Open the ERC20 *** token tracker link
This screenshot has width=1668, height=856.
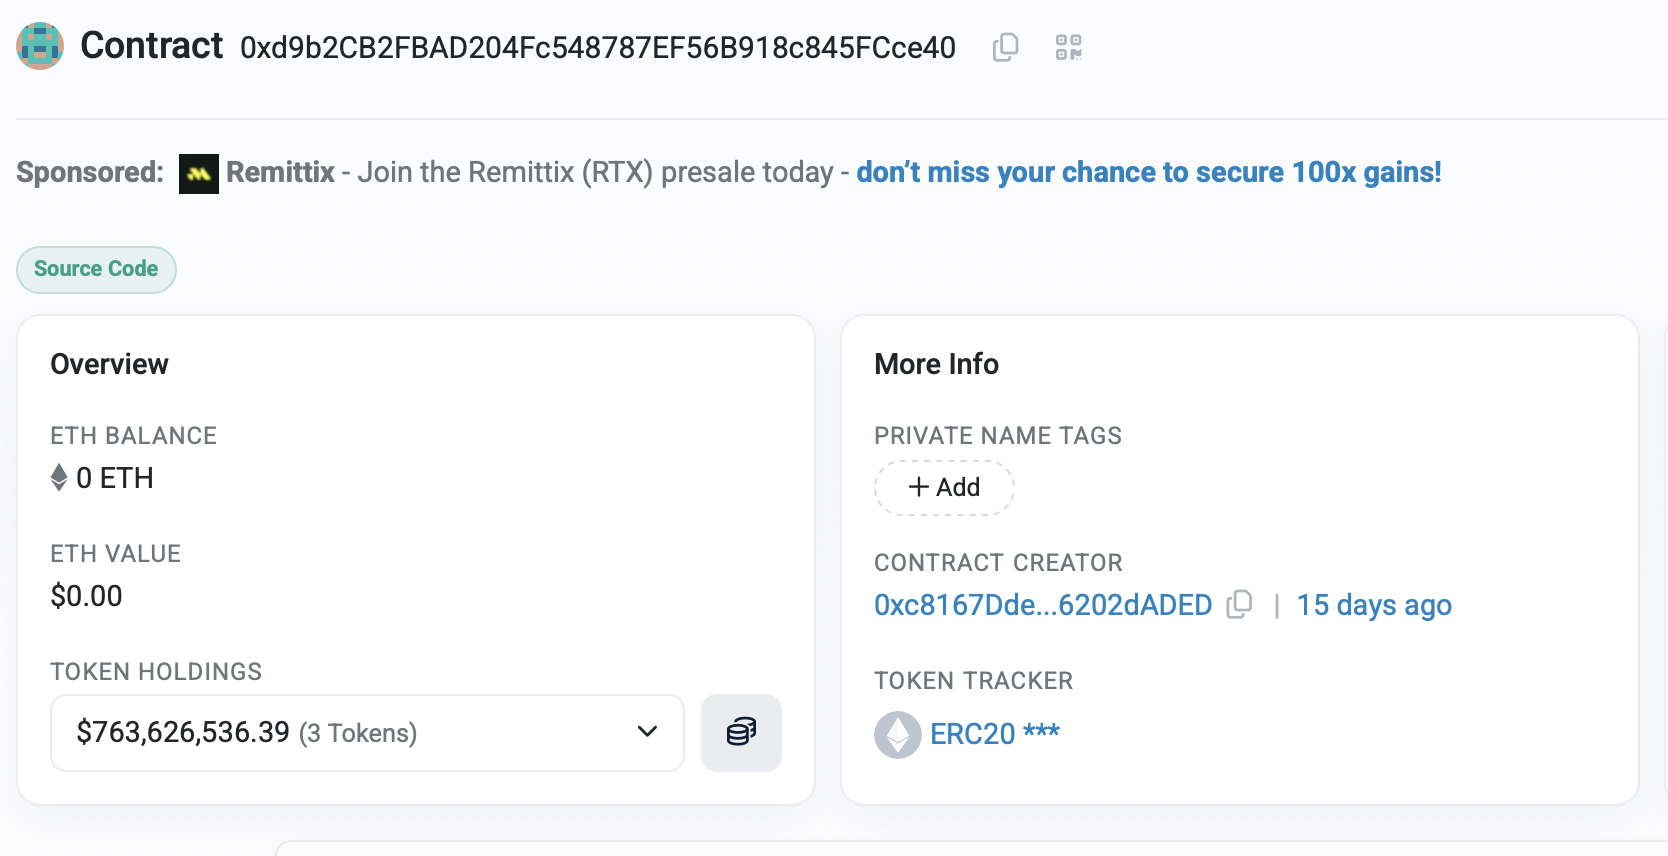[994, 734]
